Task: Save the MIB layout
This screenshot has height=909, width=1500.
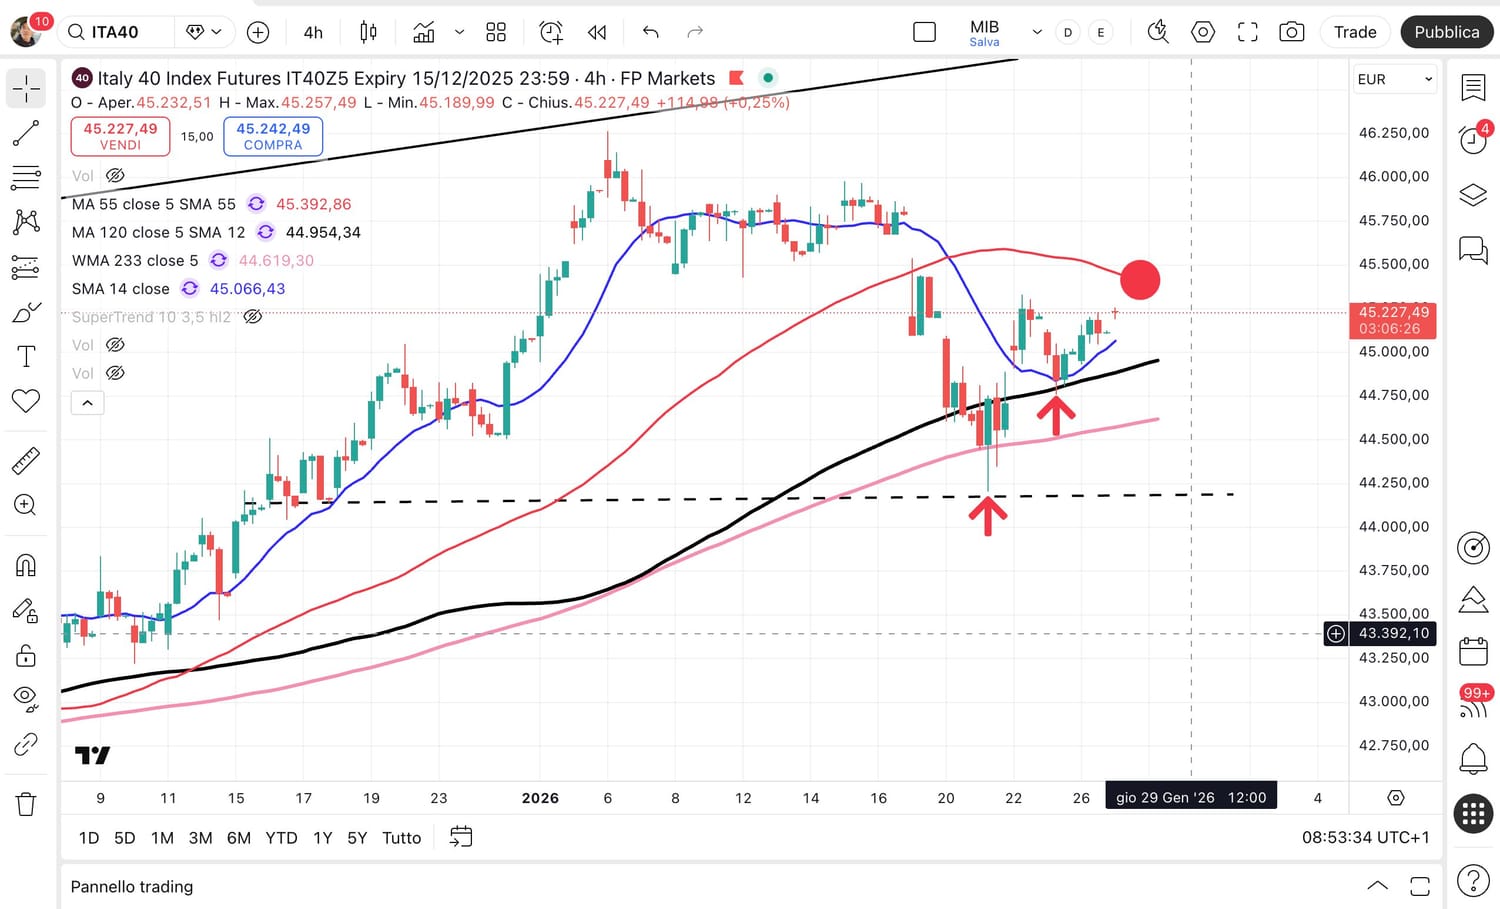Action: [984, 42]
